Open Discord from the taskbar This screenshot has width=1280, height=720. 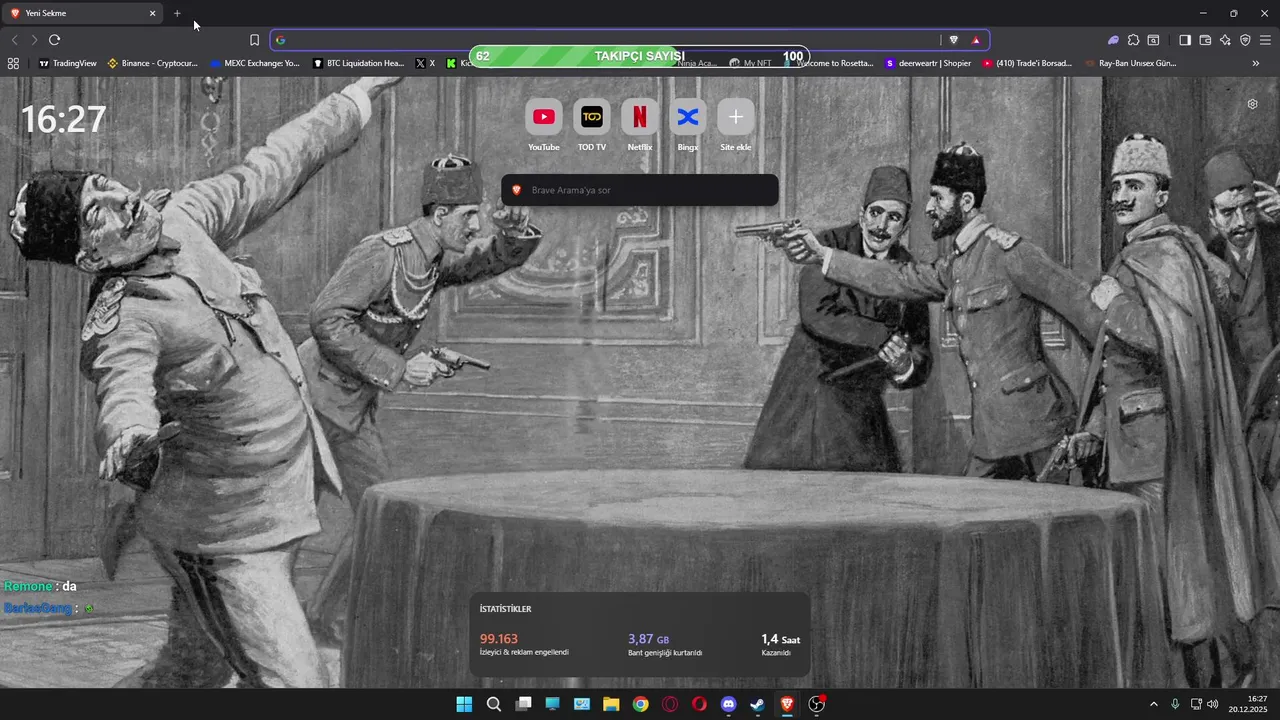pos(728,704)
